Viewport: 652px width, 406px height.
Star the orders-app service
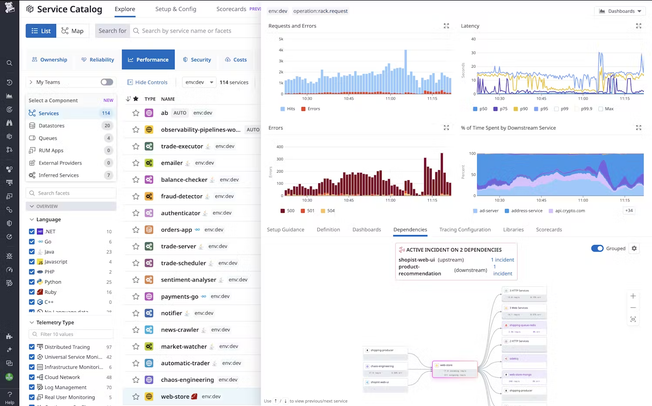coord(136,229)
